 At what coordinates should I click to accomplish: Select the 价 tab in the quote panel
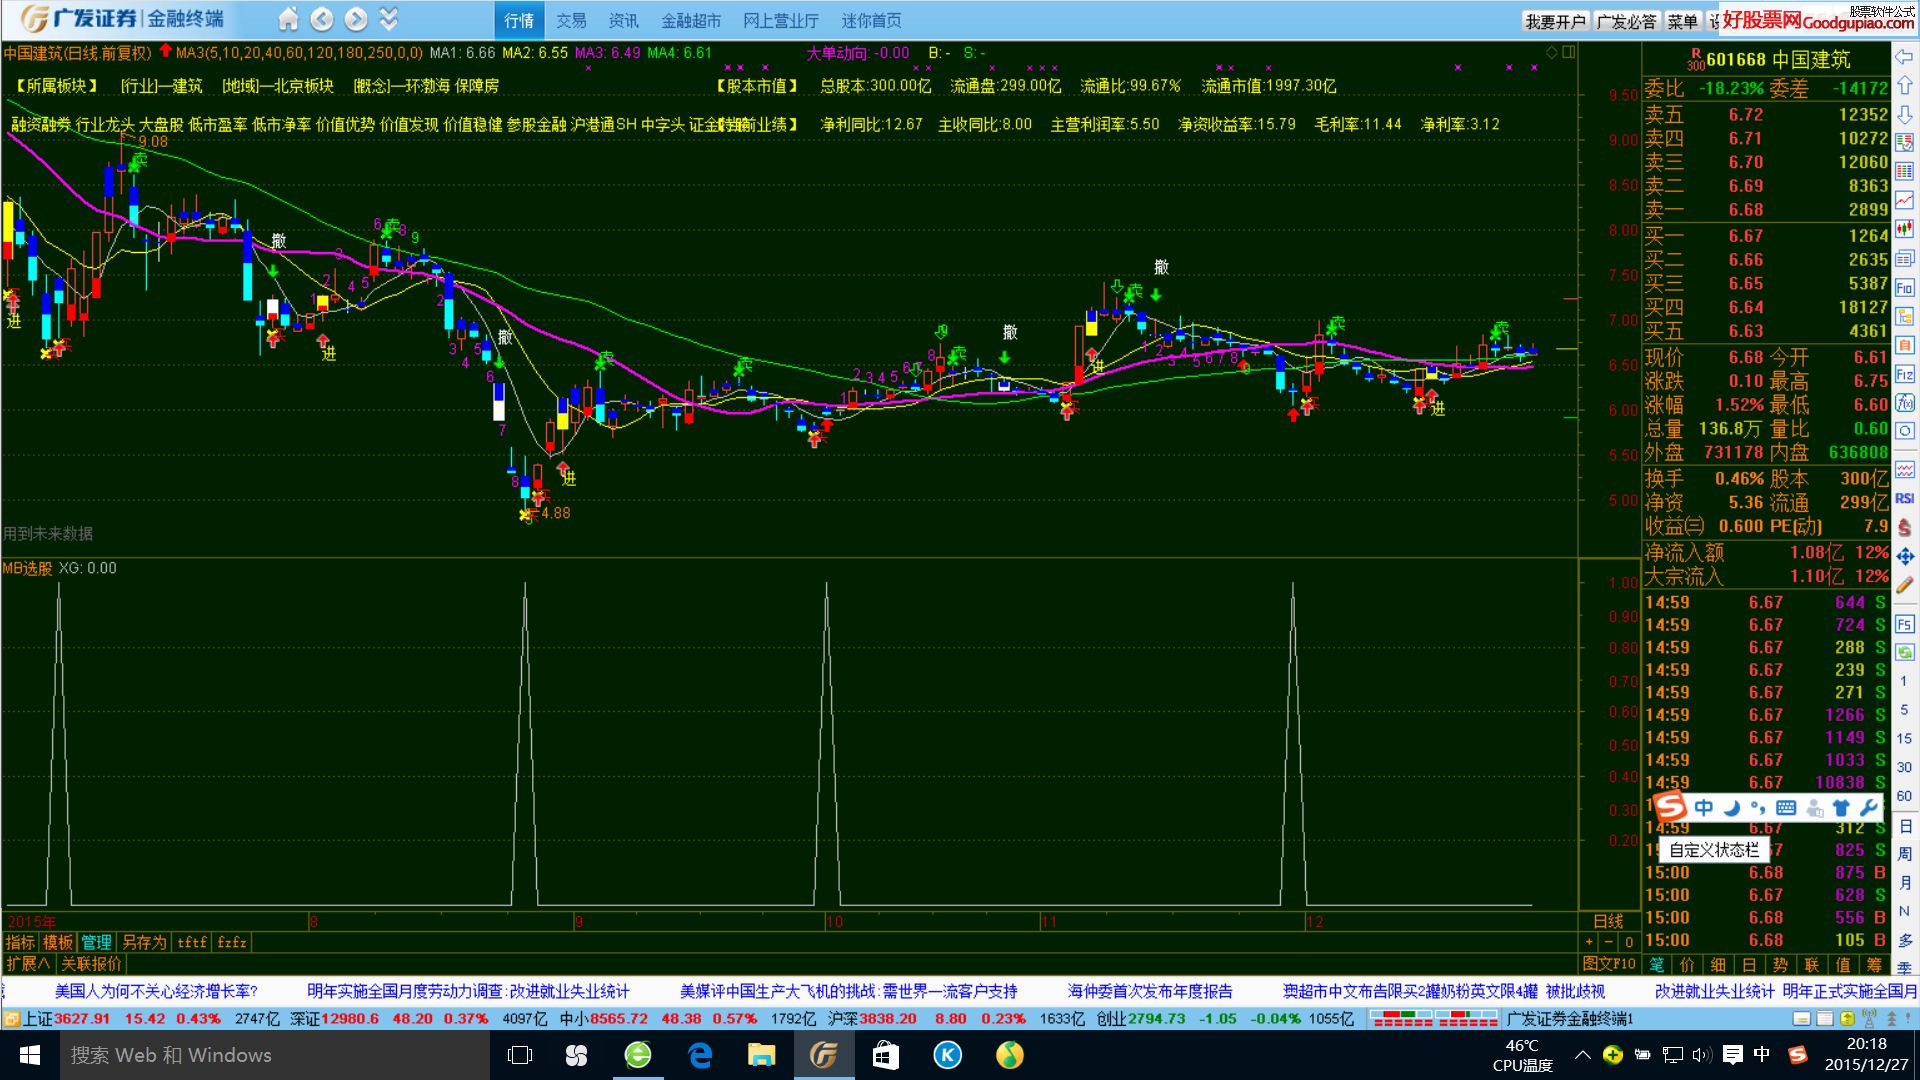point(1688,965)
